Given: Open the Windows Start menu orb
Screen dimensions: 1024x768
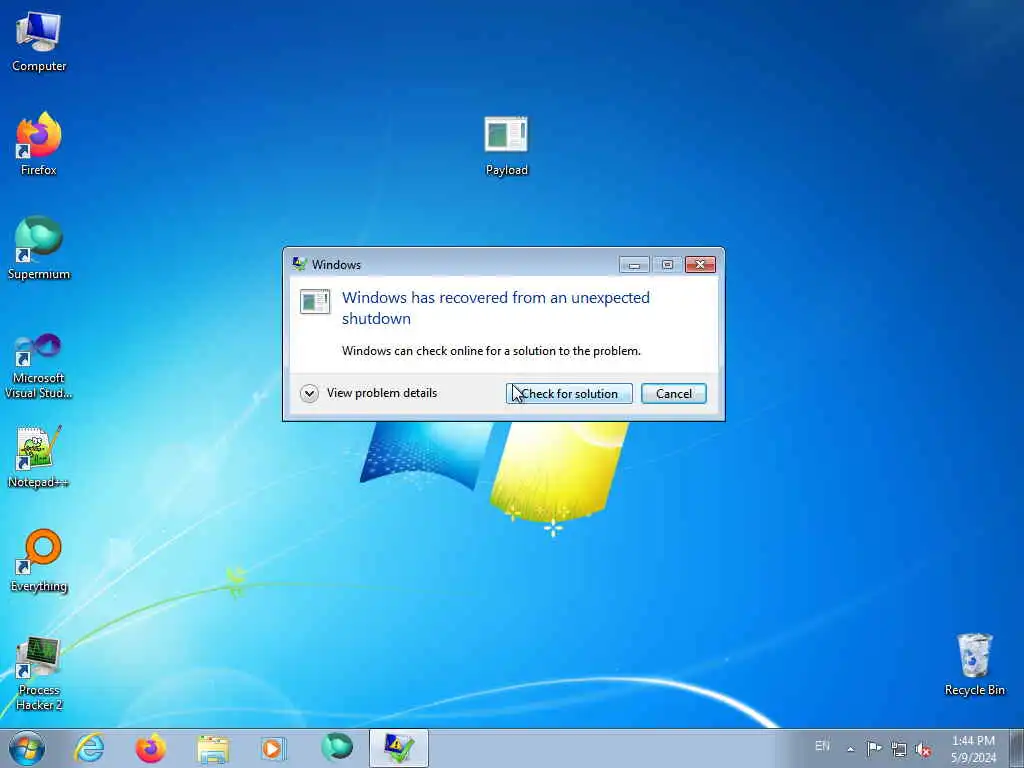Looking at the screenshot, I should point(27,748).
